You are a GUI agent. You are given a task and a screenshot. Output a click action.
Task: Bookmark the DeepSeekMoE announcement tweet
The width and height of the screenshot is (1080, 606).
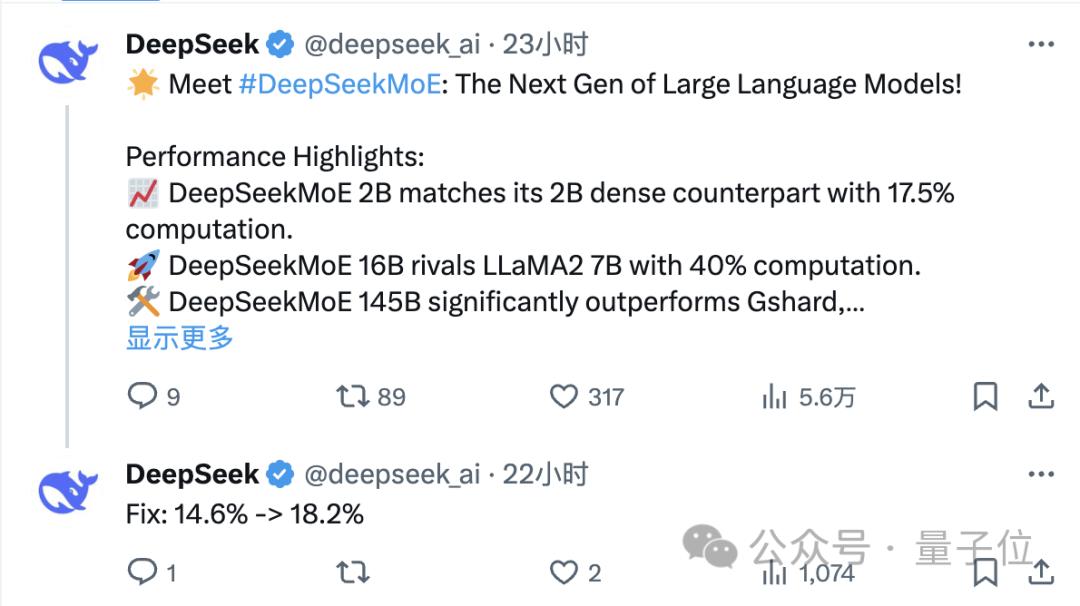coord(986,397)
